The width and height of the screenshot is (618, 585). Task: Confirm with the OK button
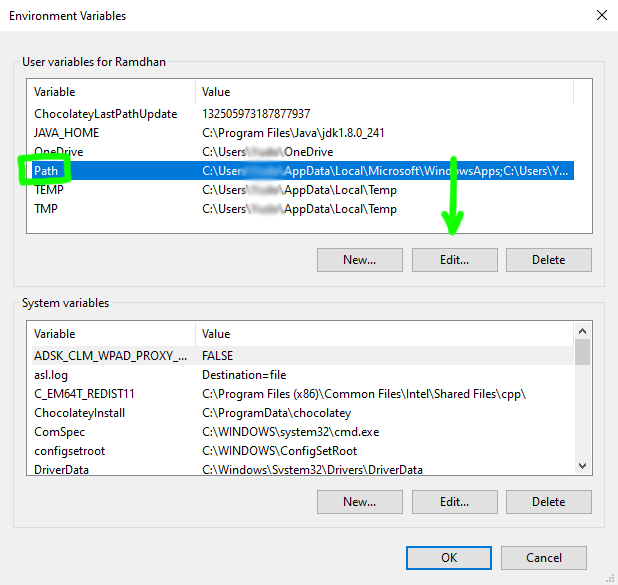tap(449, 558)
